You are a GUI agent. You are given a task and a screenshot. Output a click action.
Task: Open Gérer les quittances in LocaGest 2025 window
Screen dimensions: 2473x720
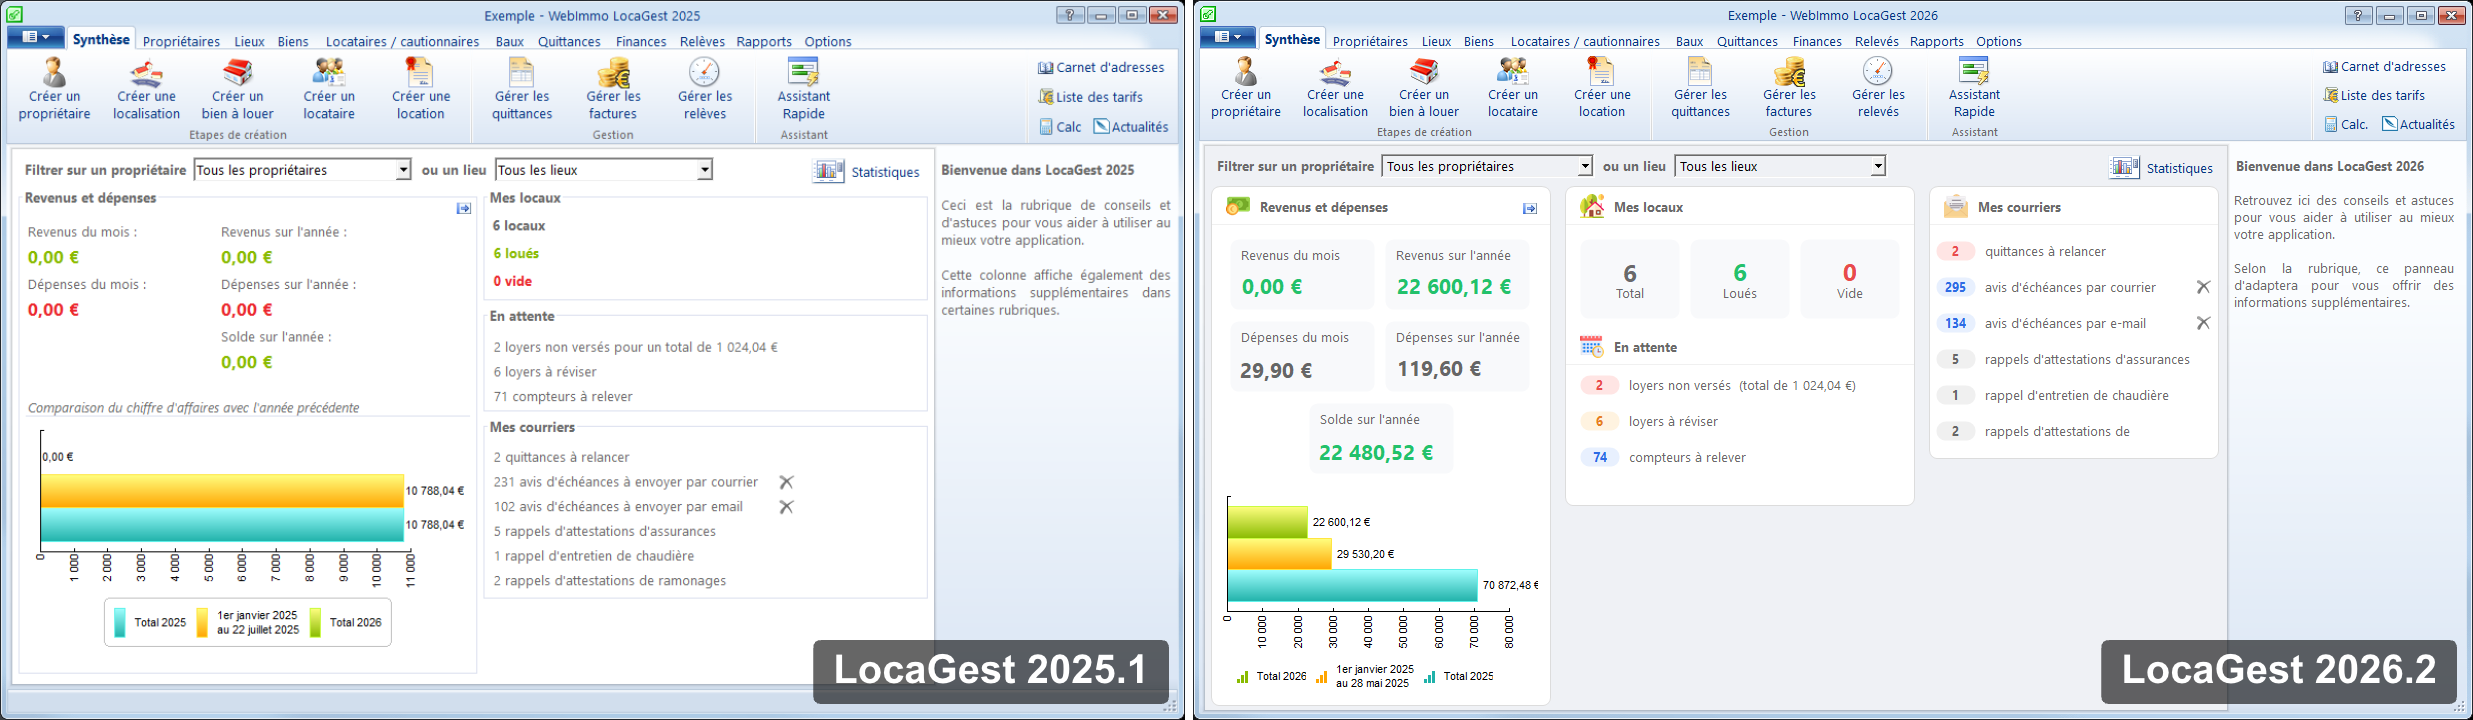point(522,89)
